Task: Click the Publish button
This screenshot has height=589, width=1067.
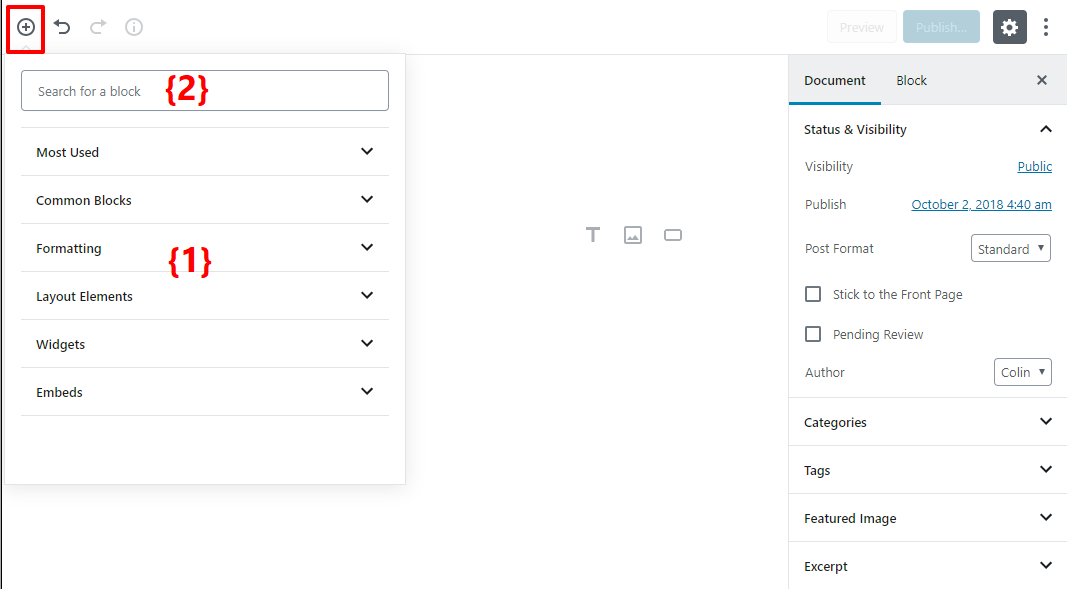Action: pyautogui.click(x=941, y=27)
